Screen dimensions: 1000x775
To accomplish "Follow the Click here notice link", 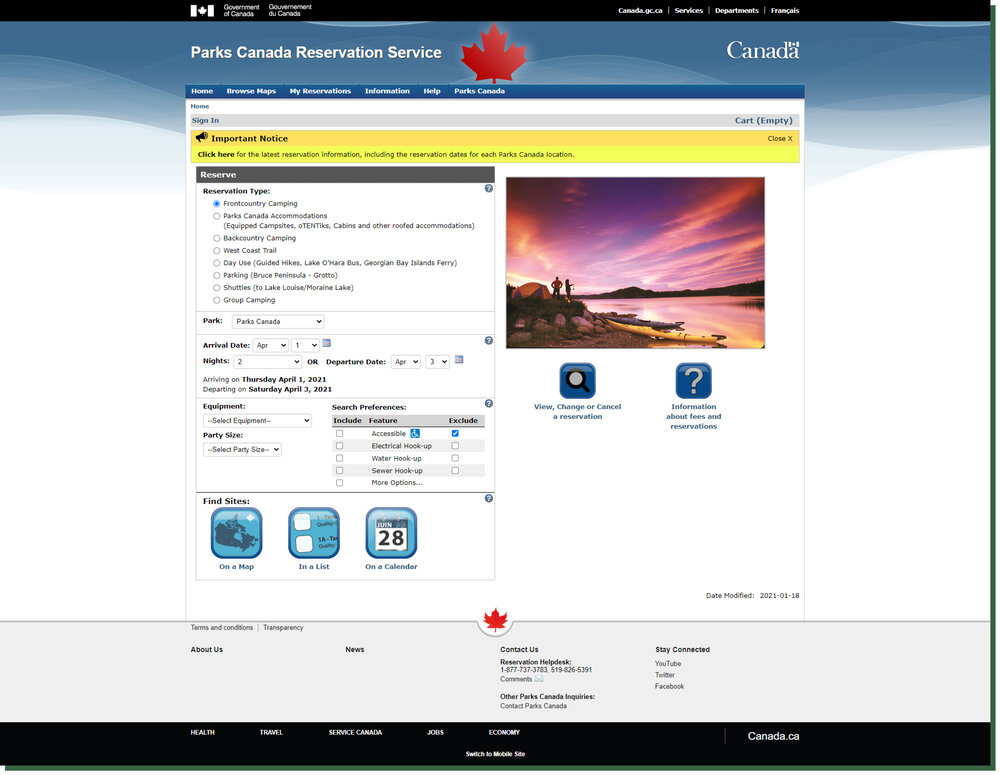I will pyautogui.click(x=216, y=154).
